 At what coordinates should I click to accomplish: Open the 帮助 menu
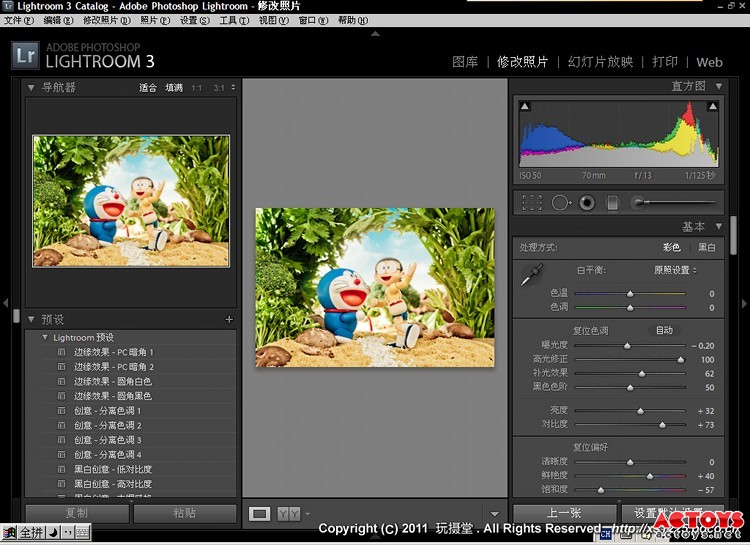click(x=353, y=20)
